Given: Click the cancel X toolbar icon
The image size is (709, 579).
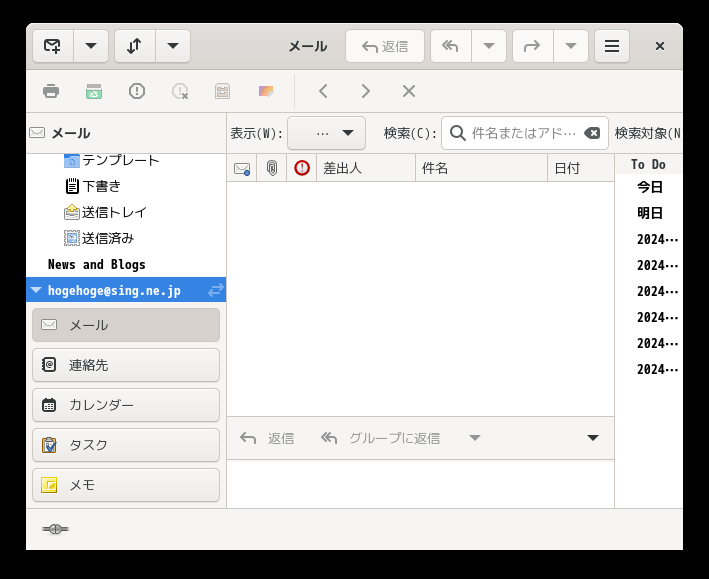Looking at the screenshot, I should (x=409, y=91).
